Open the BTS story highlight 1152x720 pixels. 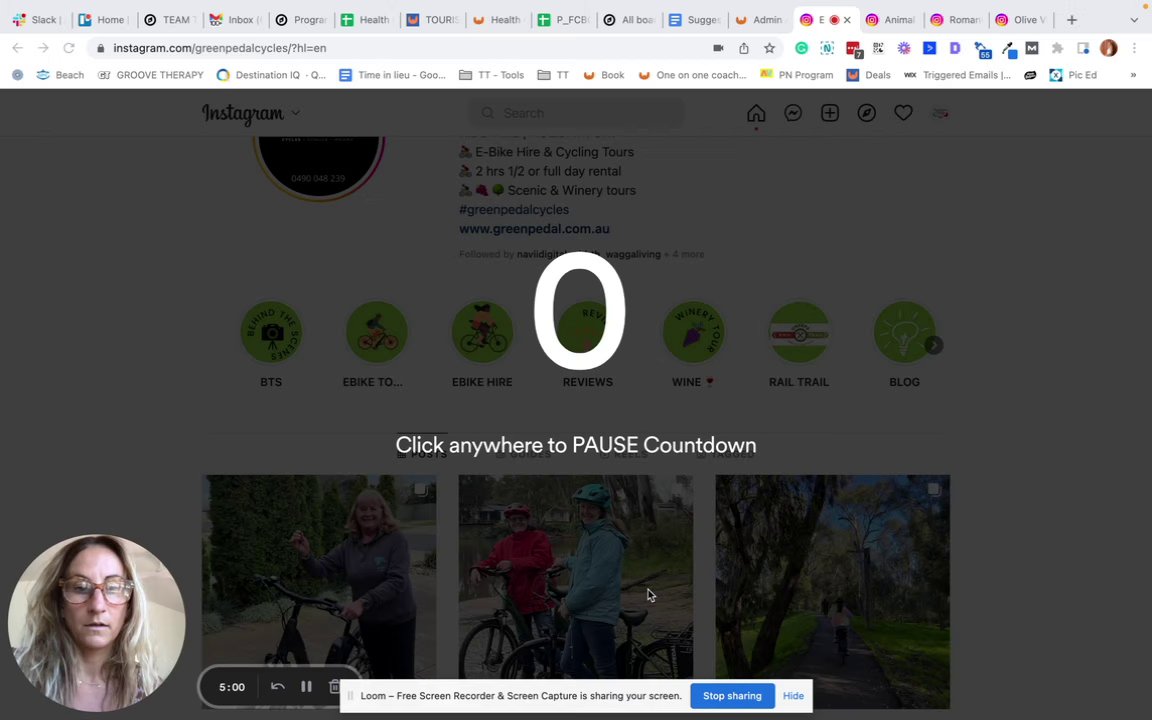(x=271, y=332)
